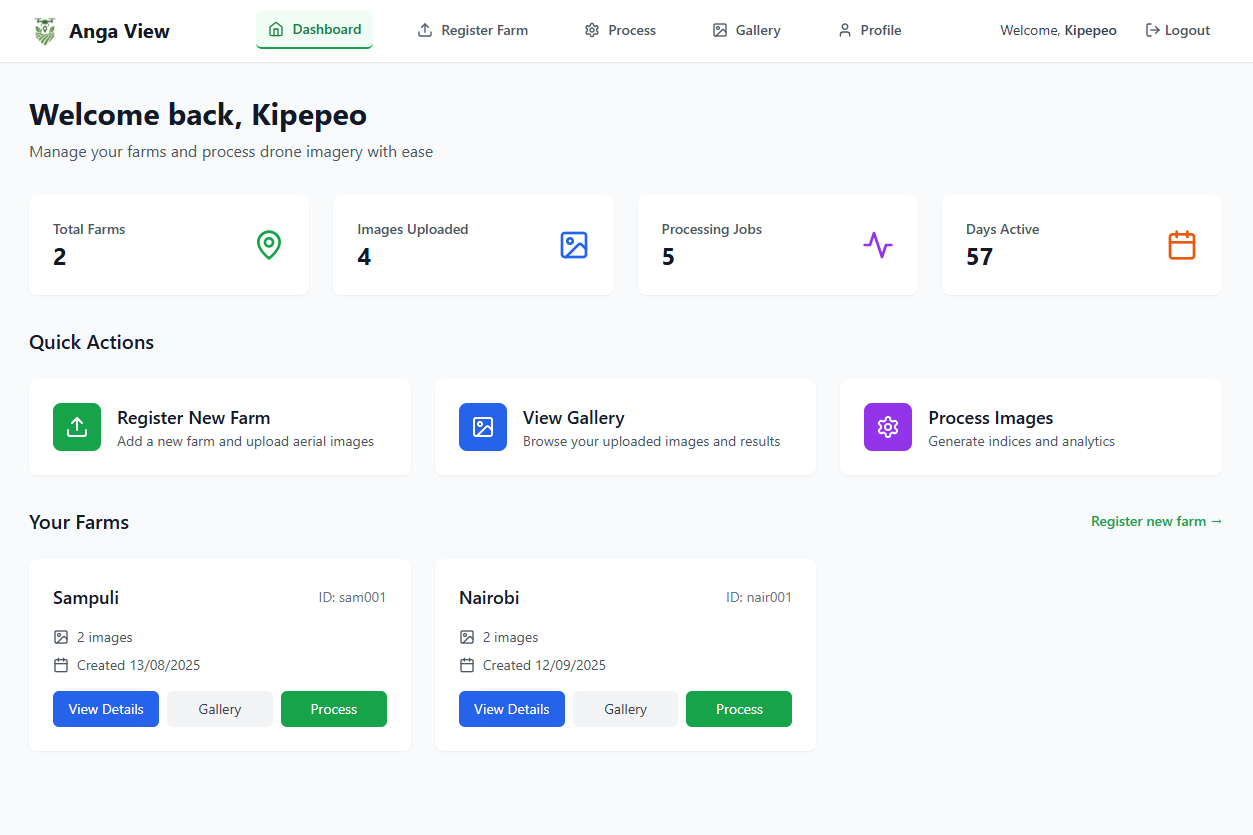Open the Dashboard tab
This screenshot has height=835, width=1253.
point(314,30)
